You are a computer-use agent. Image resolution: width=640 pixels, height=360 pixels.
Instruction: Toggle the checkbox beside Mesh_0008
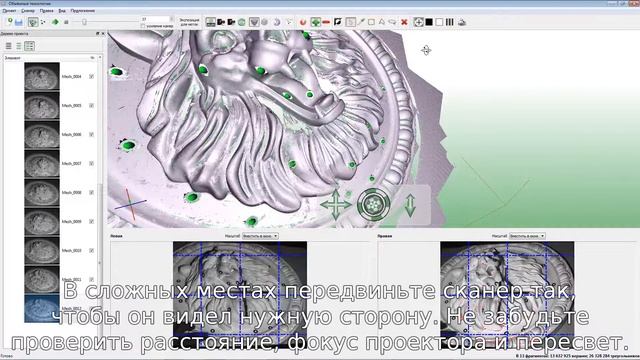(x=91, y=192)
